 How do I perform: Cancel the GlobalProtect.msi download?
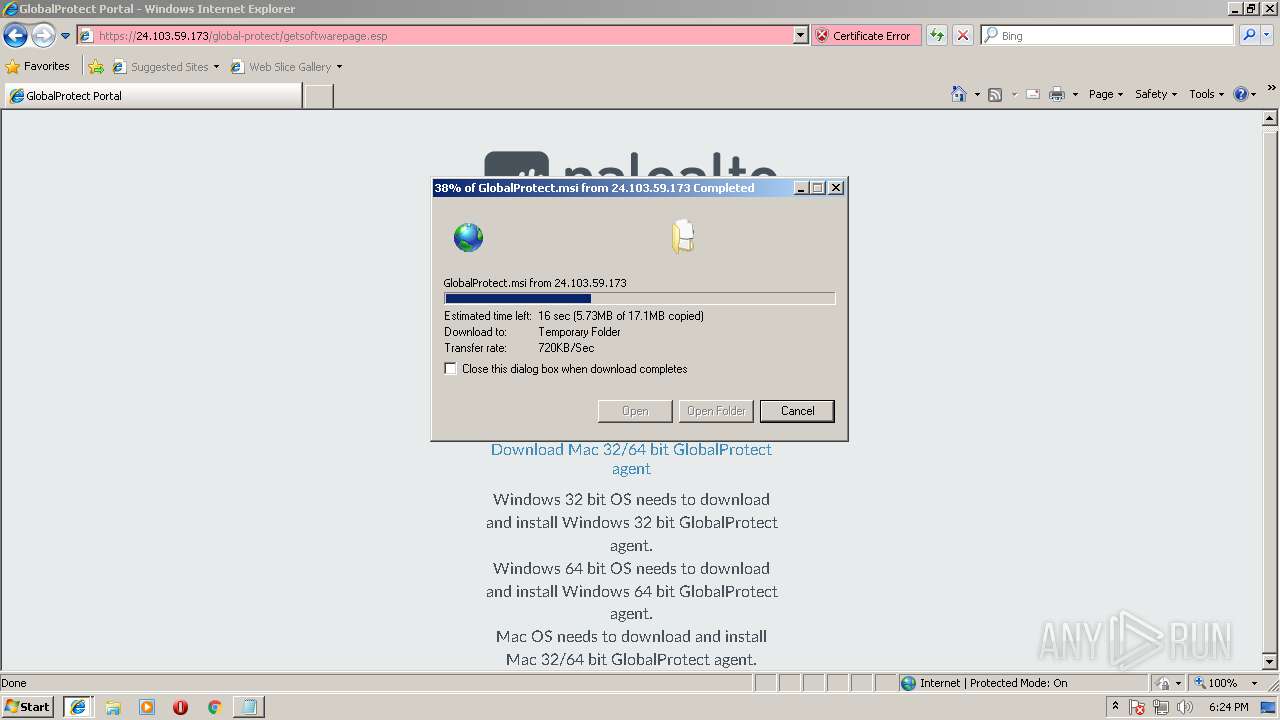click(797, 411)
